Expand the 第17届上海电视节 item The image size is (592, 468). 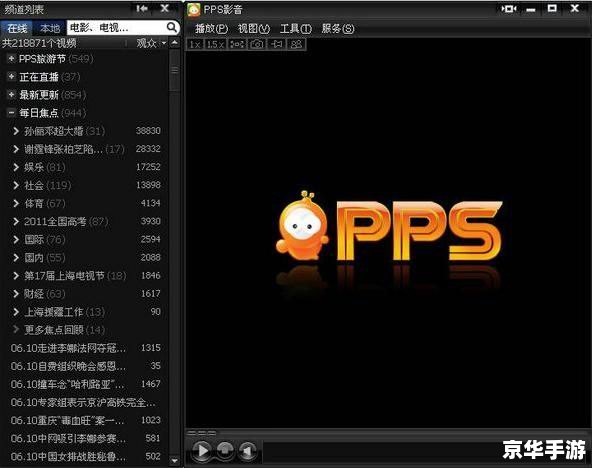[x=16, y=276]
